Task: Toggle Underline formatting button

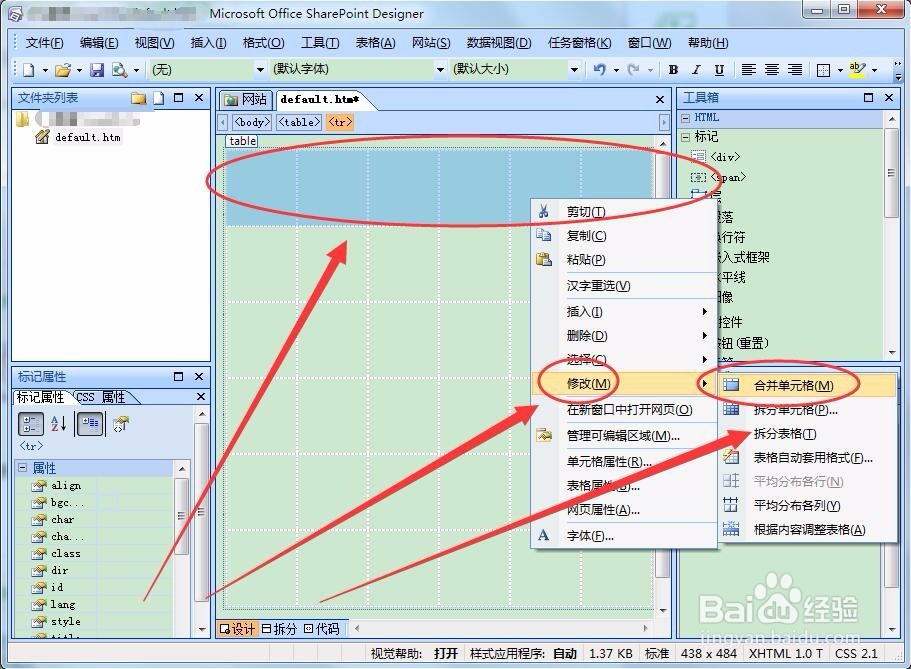Action: tap(719, 70)
